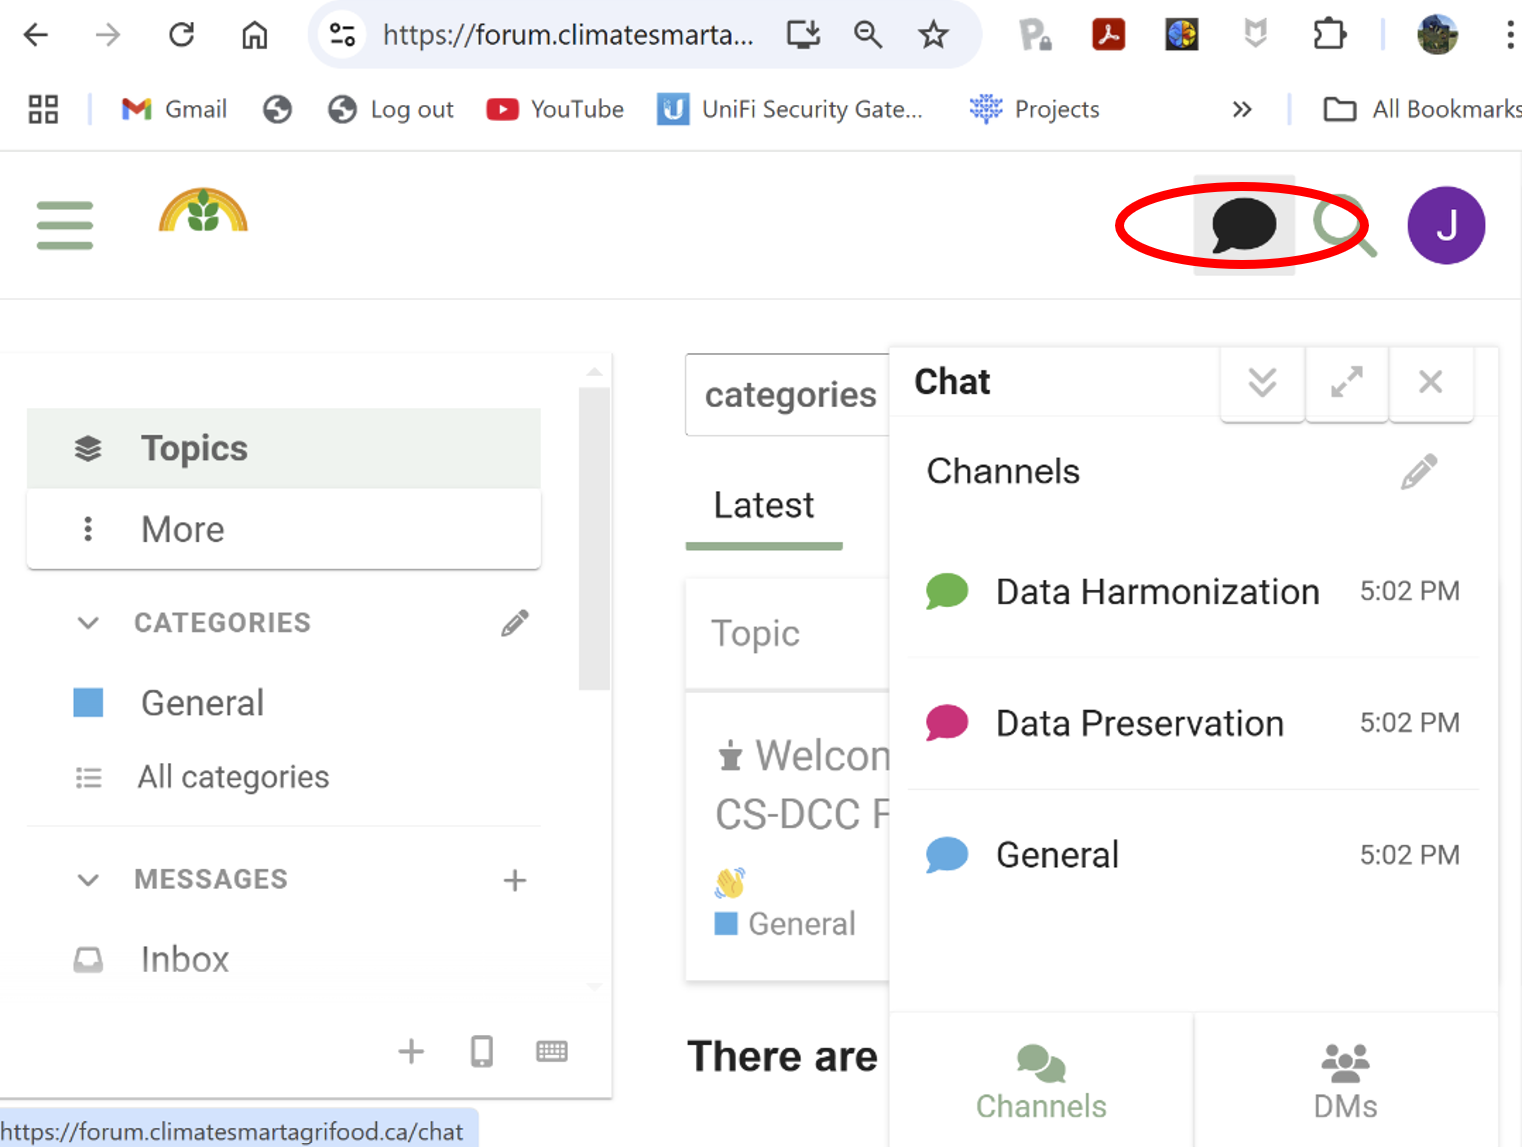Open the colorful globe extension icon
Image resolution: width=1522 pixels, height=1147 pixels.
point(1182,35)
